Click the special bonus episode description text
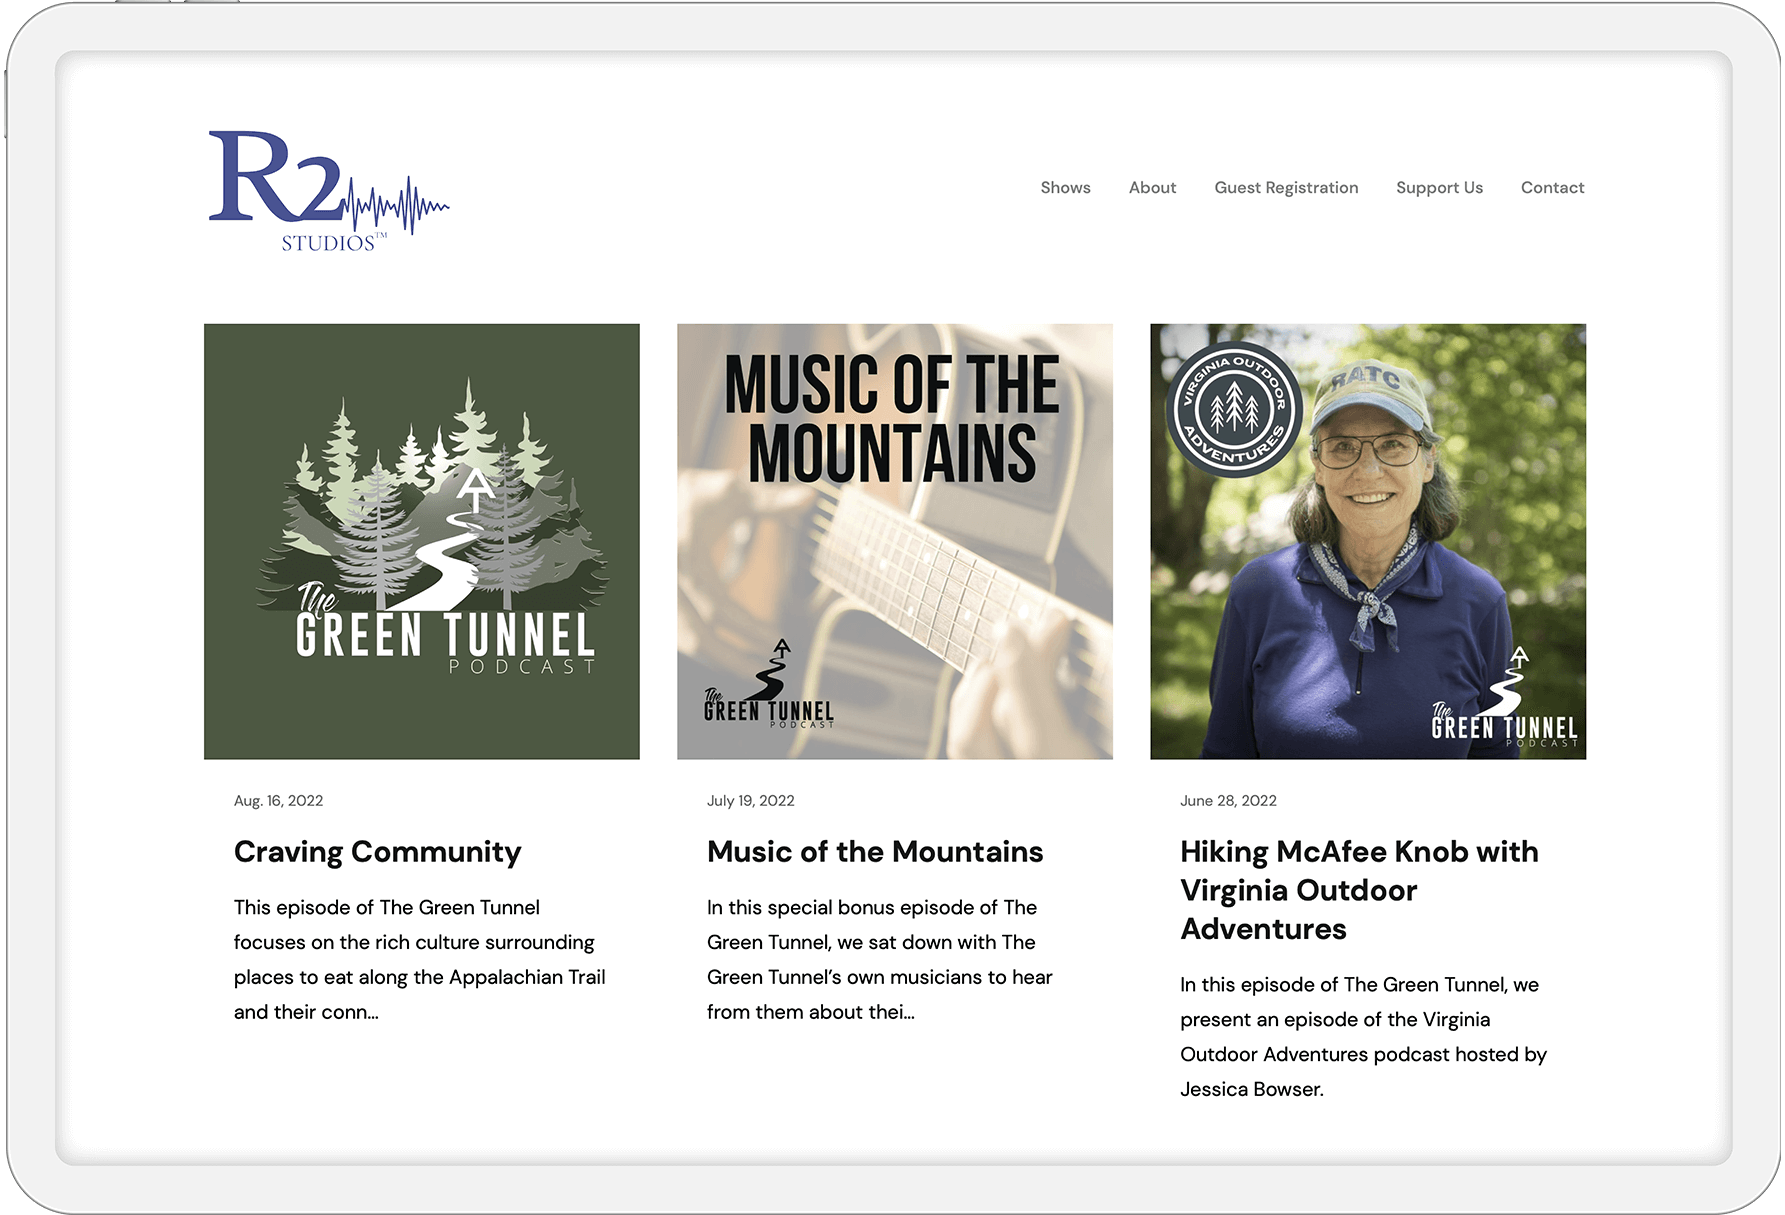Screen dimensions: 1785x1215 click(879, 960)
